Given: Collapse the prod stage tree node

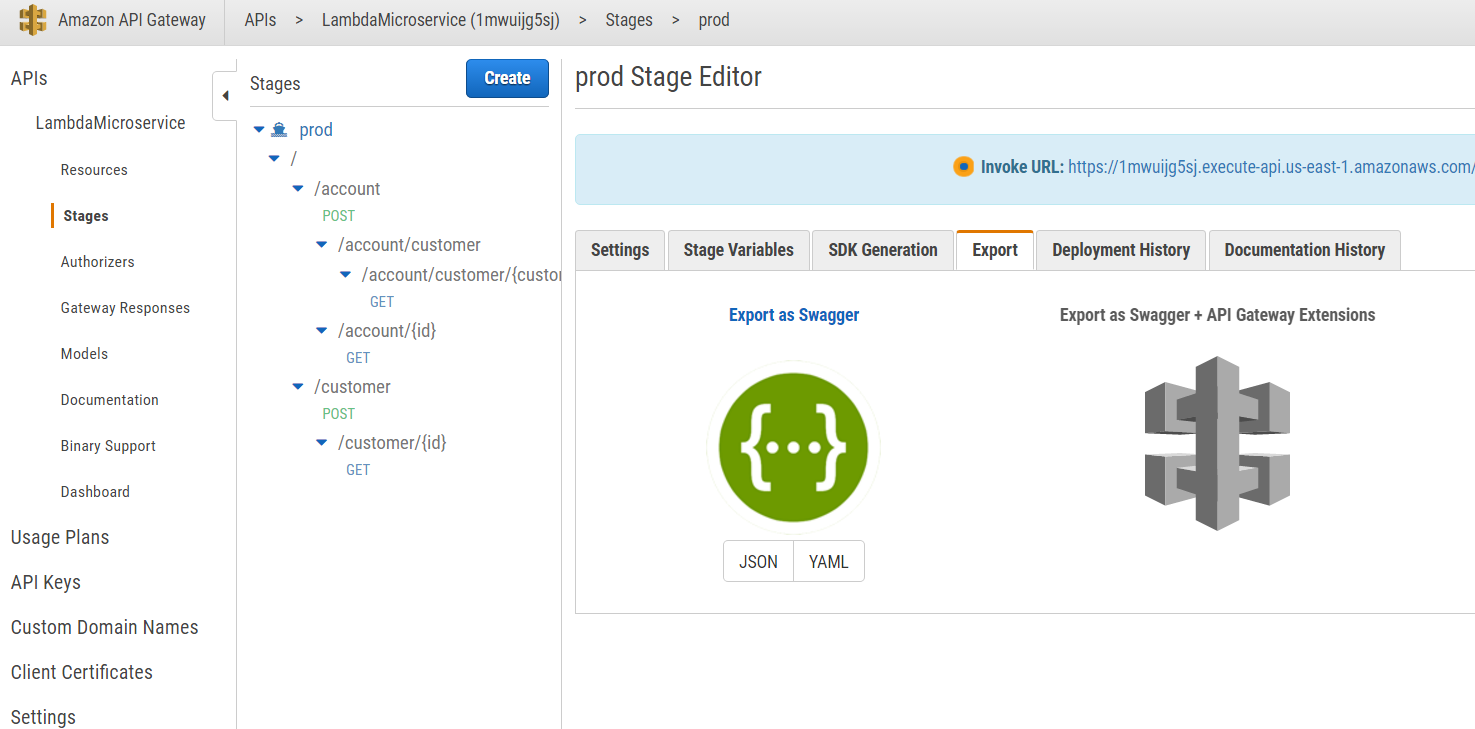Looking at the screenshot, I should (259, 130).
